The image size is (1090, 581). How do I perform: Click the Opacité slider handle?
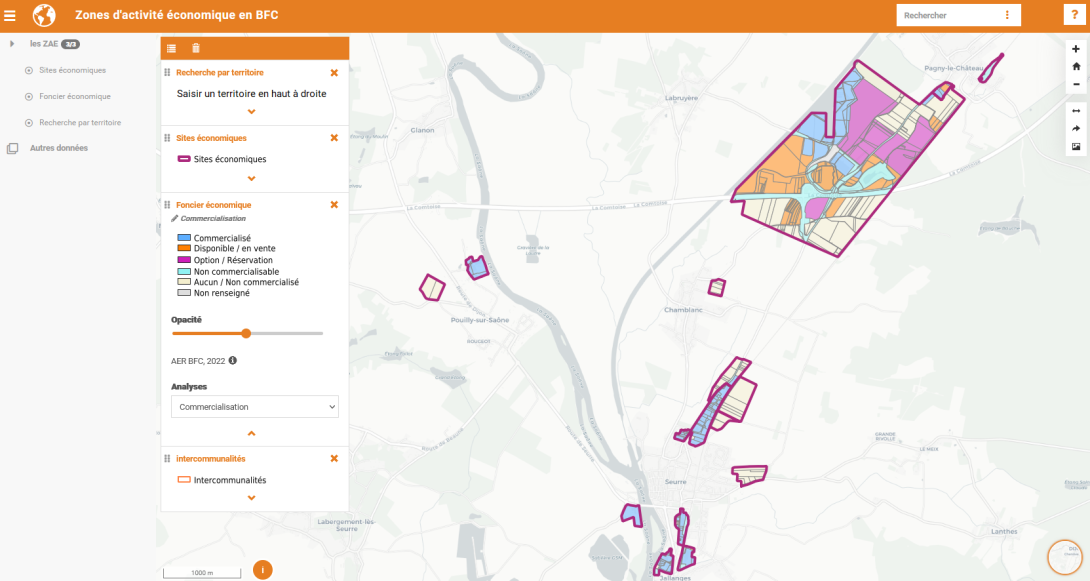[246, 333]
